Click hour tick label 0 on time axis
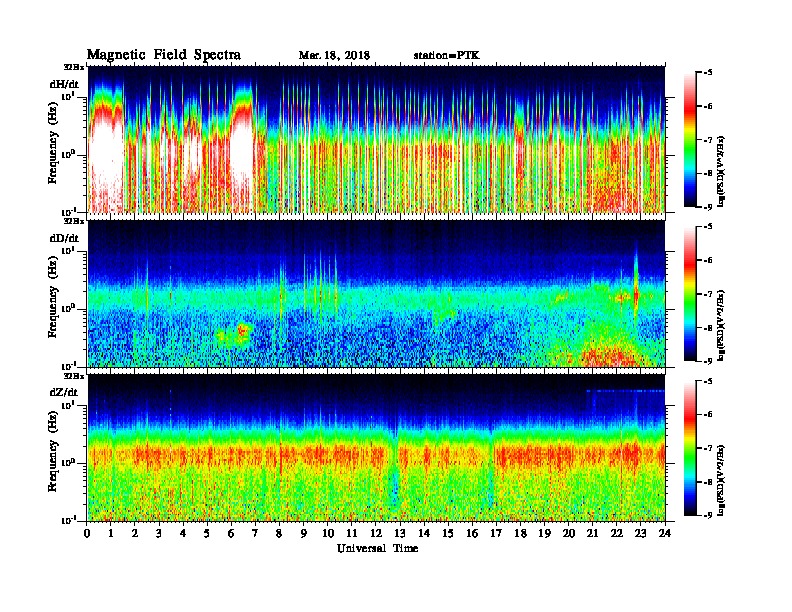The height and width of the screenshot is (612, 792). (x=87, y=533)
